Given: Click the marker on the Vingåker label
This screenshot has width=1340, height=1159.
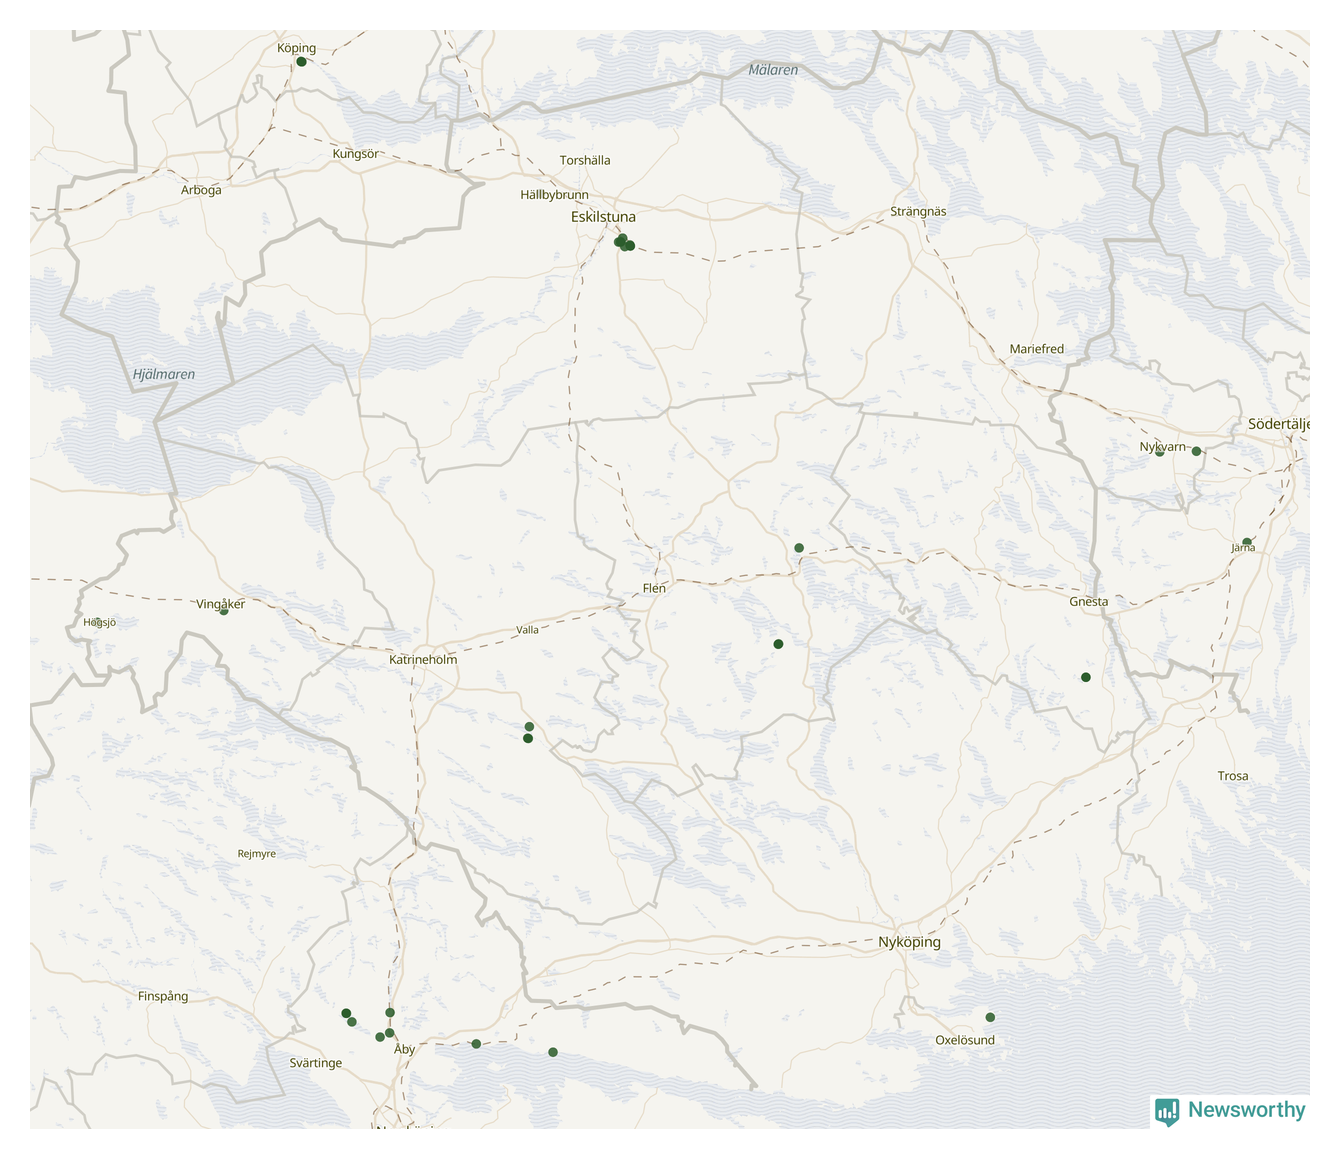Looking at the screenshot, I should pyautogui.click(x=224, y=610).
